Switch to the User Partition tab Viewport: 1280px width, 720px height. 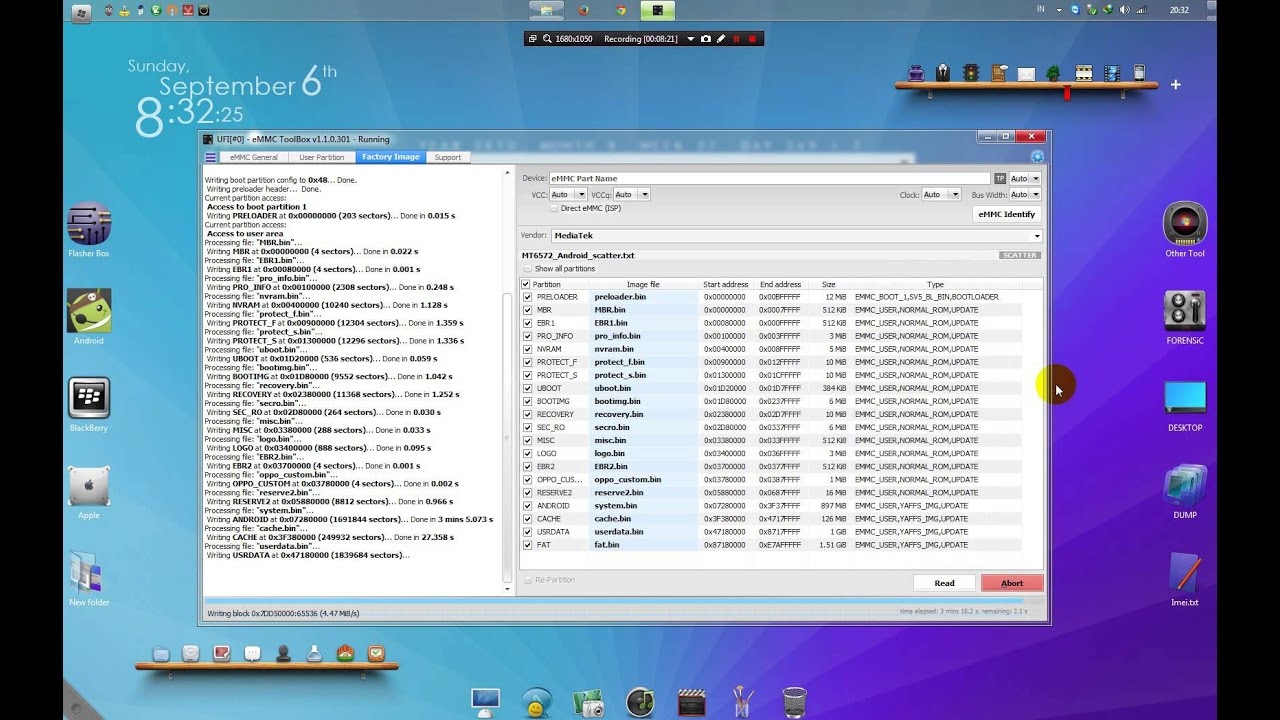pos(321,157)
